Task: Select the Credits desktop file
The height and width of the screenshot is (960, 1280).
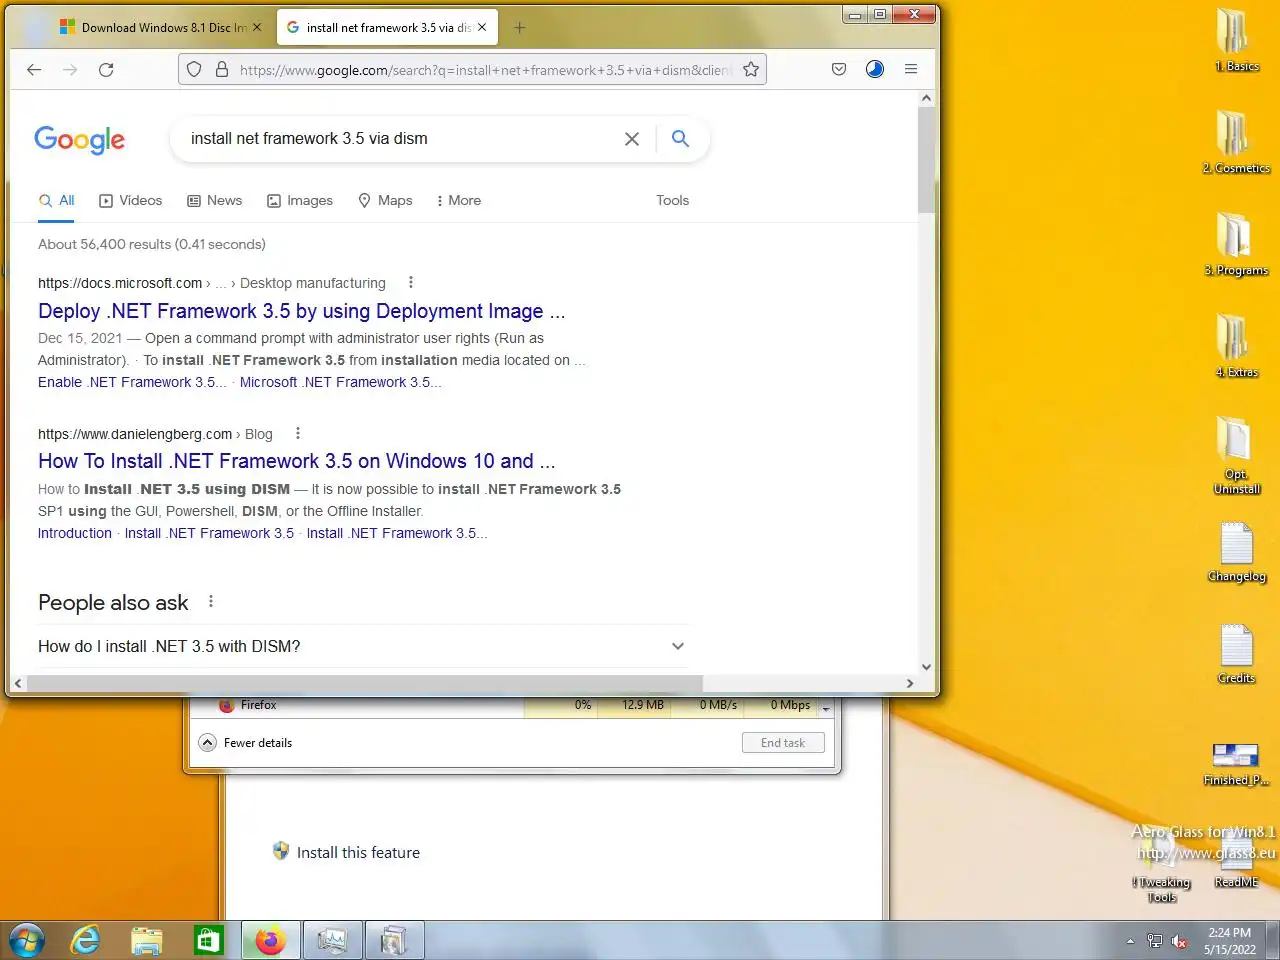Action: [1236, 654]
